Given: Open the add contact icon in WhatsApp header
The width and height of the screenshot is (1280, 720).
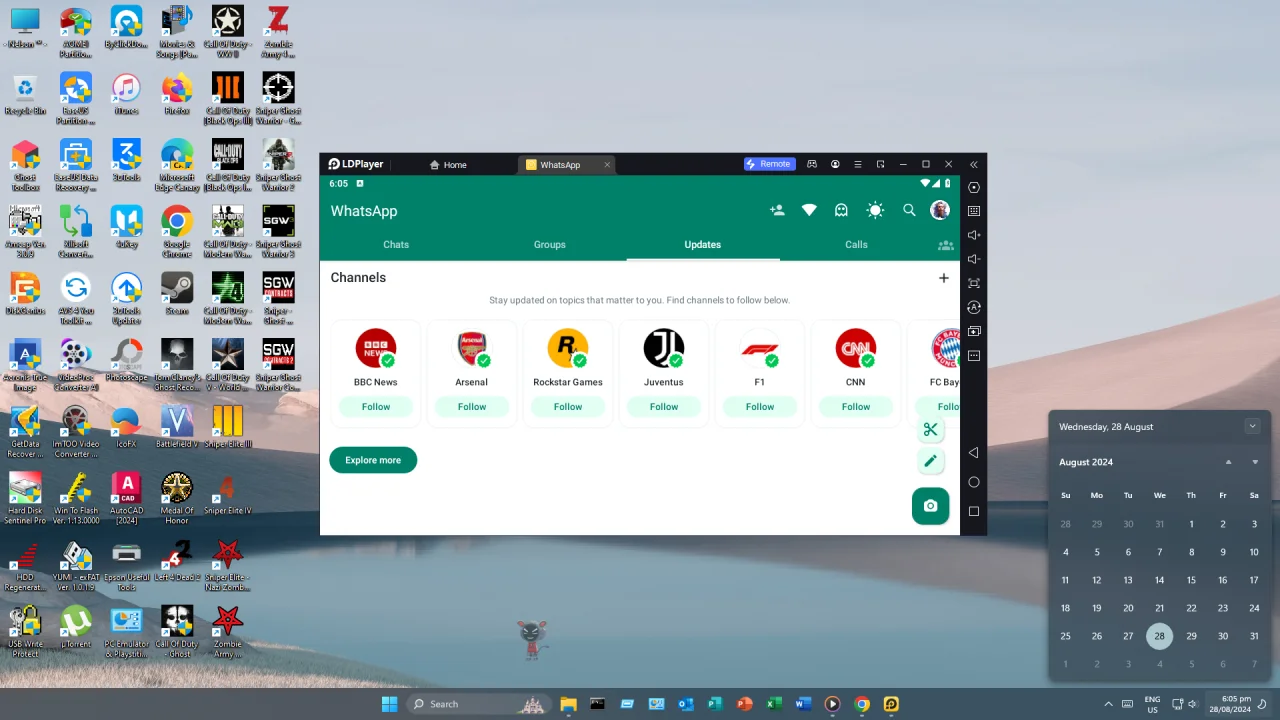Looking at the screenshot, I should 777,210.
